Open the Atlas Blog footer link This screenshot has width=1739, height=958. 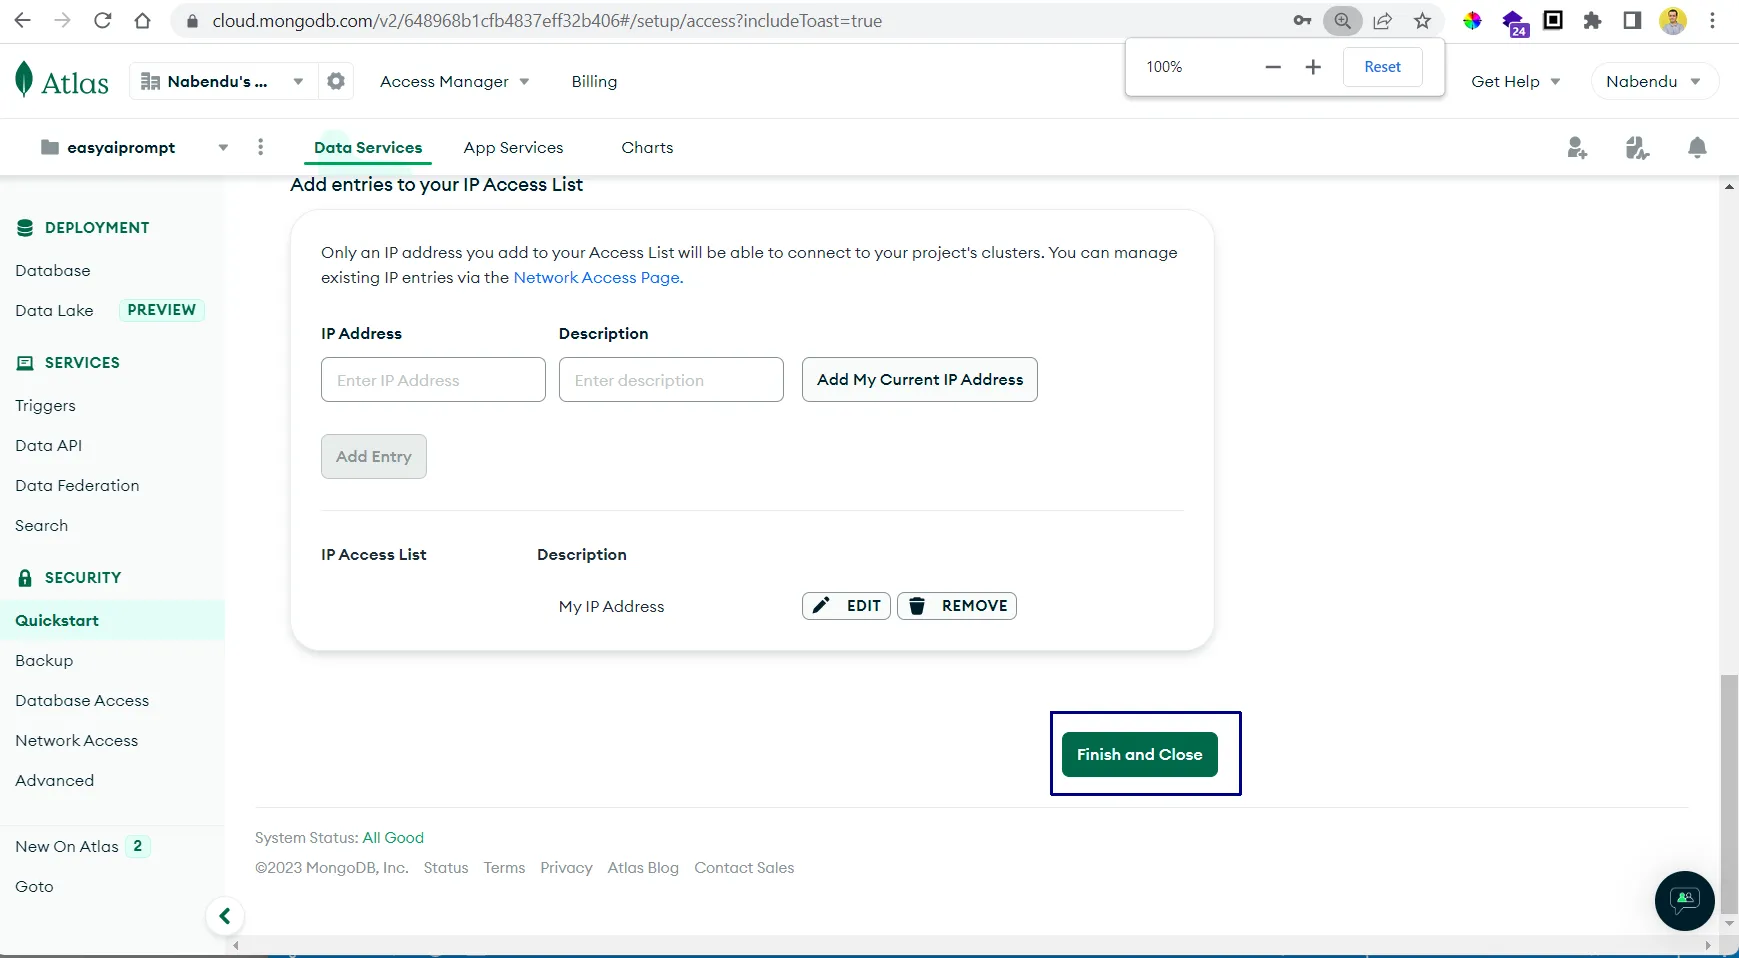[643, 867]
